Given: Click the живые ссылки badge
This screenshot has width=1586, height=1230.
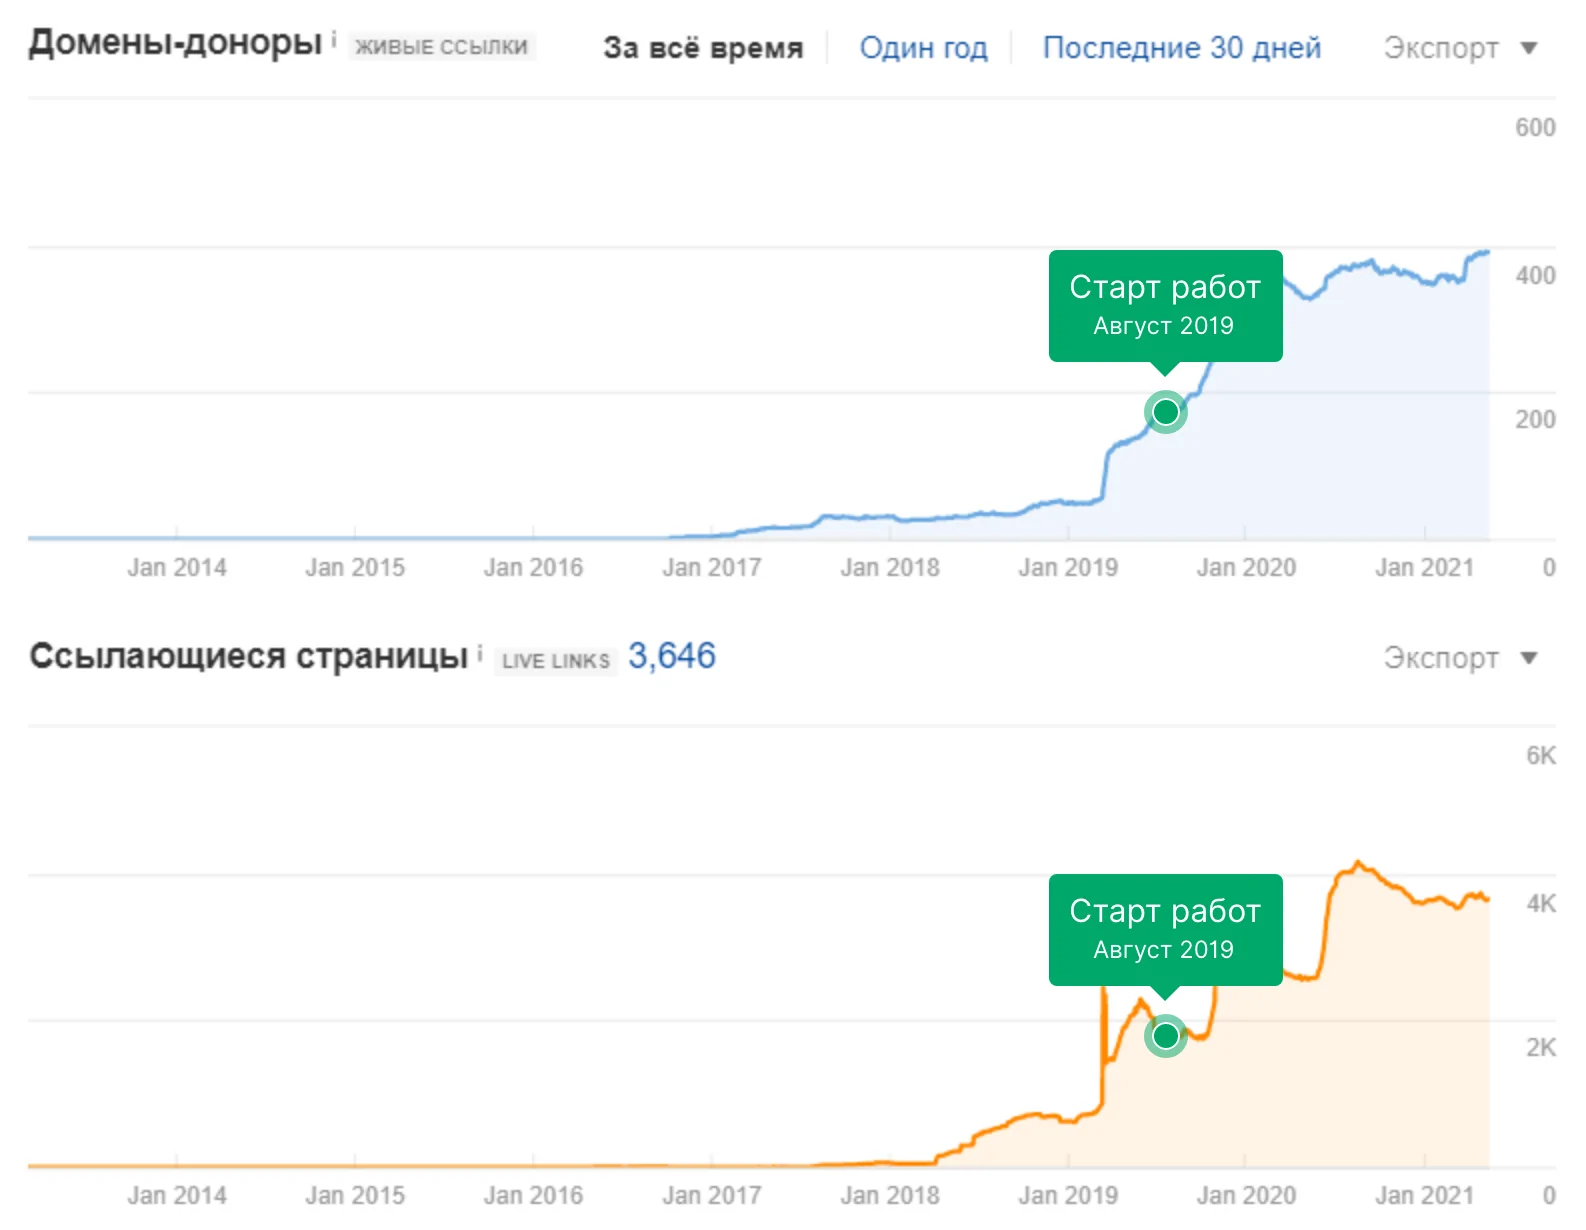Looking at the screenshot, I should tap(441, 47).
